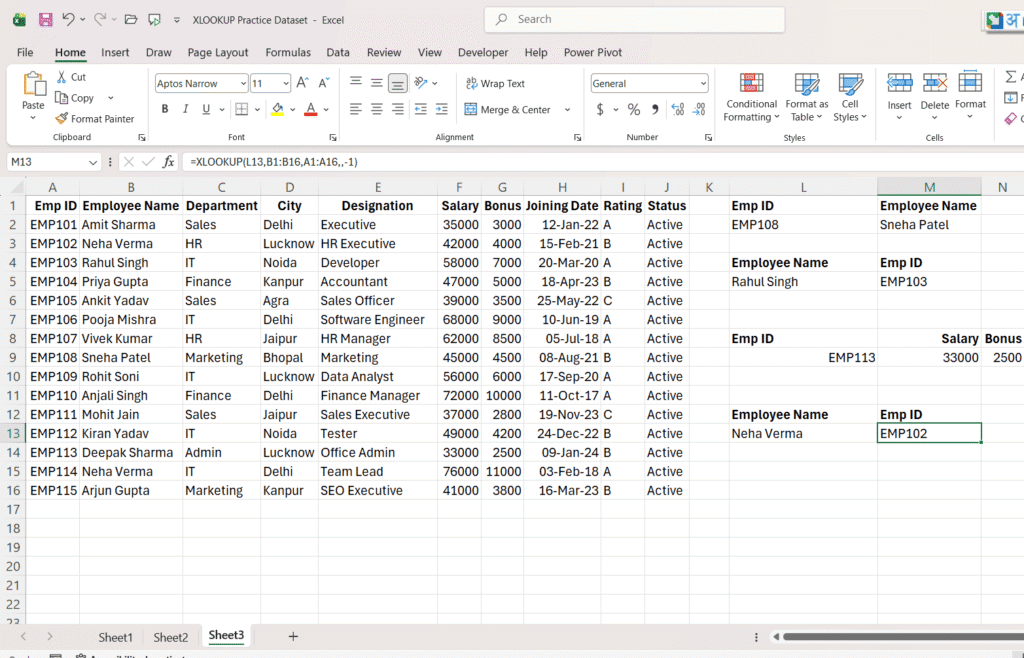The width and height of the screenshot is (1024, 658).
Task: Open the font name dropdown Aptos Narrow
Action: tap(243, 84)
